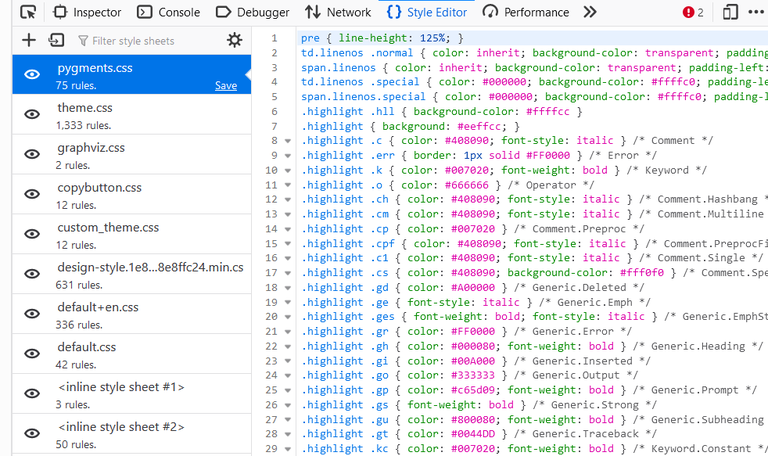Open the Performance tab
This screenshot has height=456, width=768.
pyautogui.click(x=526, y=12)
